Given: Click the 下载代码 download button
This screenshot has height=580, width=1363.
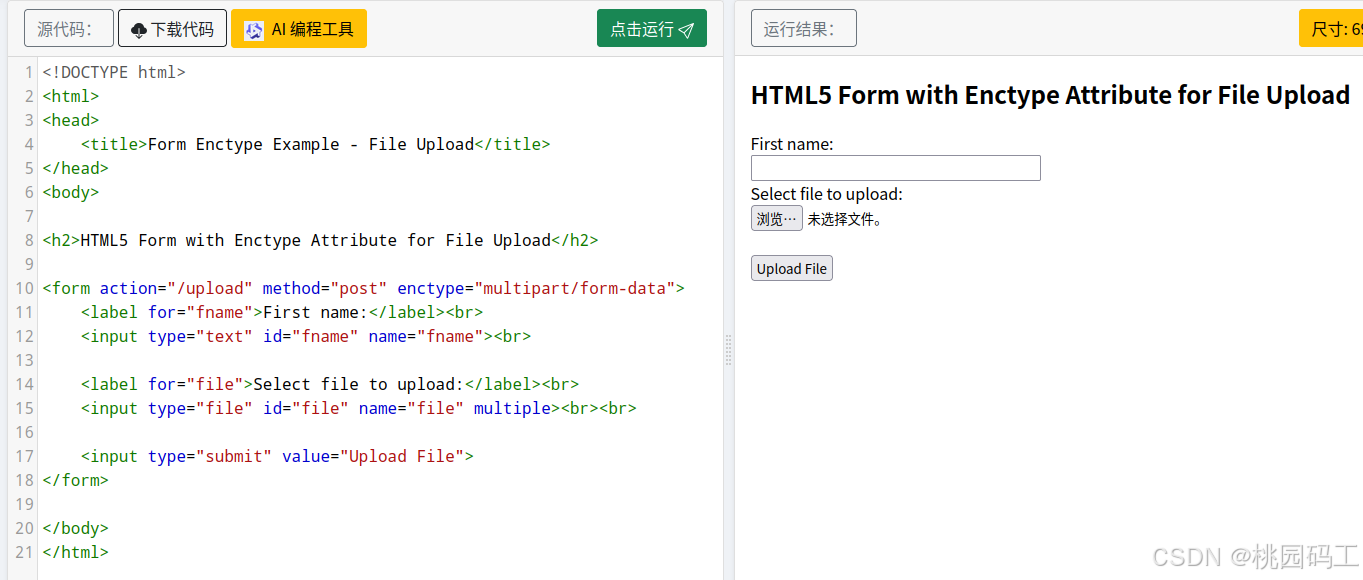Looking at the screenshot, I should [x=172, y=29].
